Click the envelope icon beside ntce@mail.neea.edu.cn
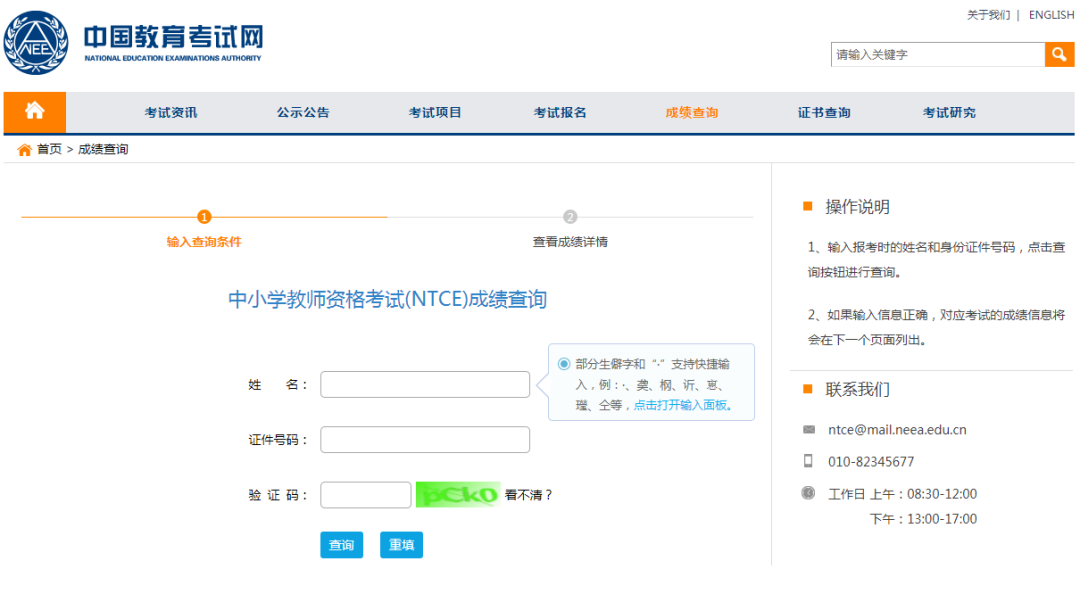This screenshot has width=1080, height=594. pyautogui.click(x=807, y=429)
